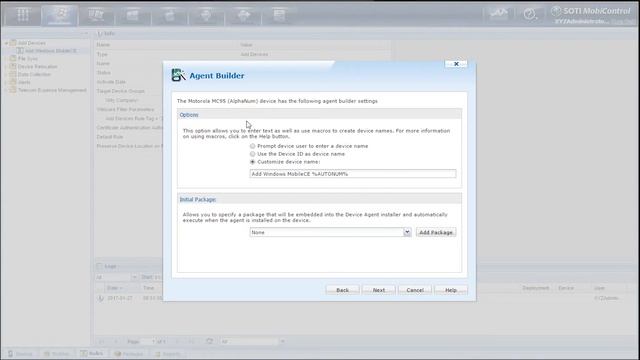This screenshot has height=360, width=640.
Task: Switch to the Rules tab at bottom
Action: tap(92, 353)
